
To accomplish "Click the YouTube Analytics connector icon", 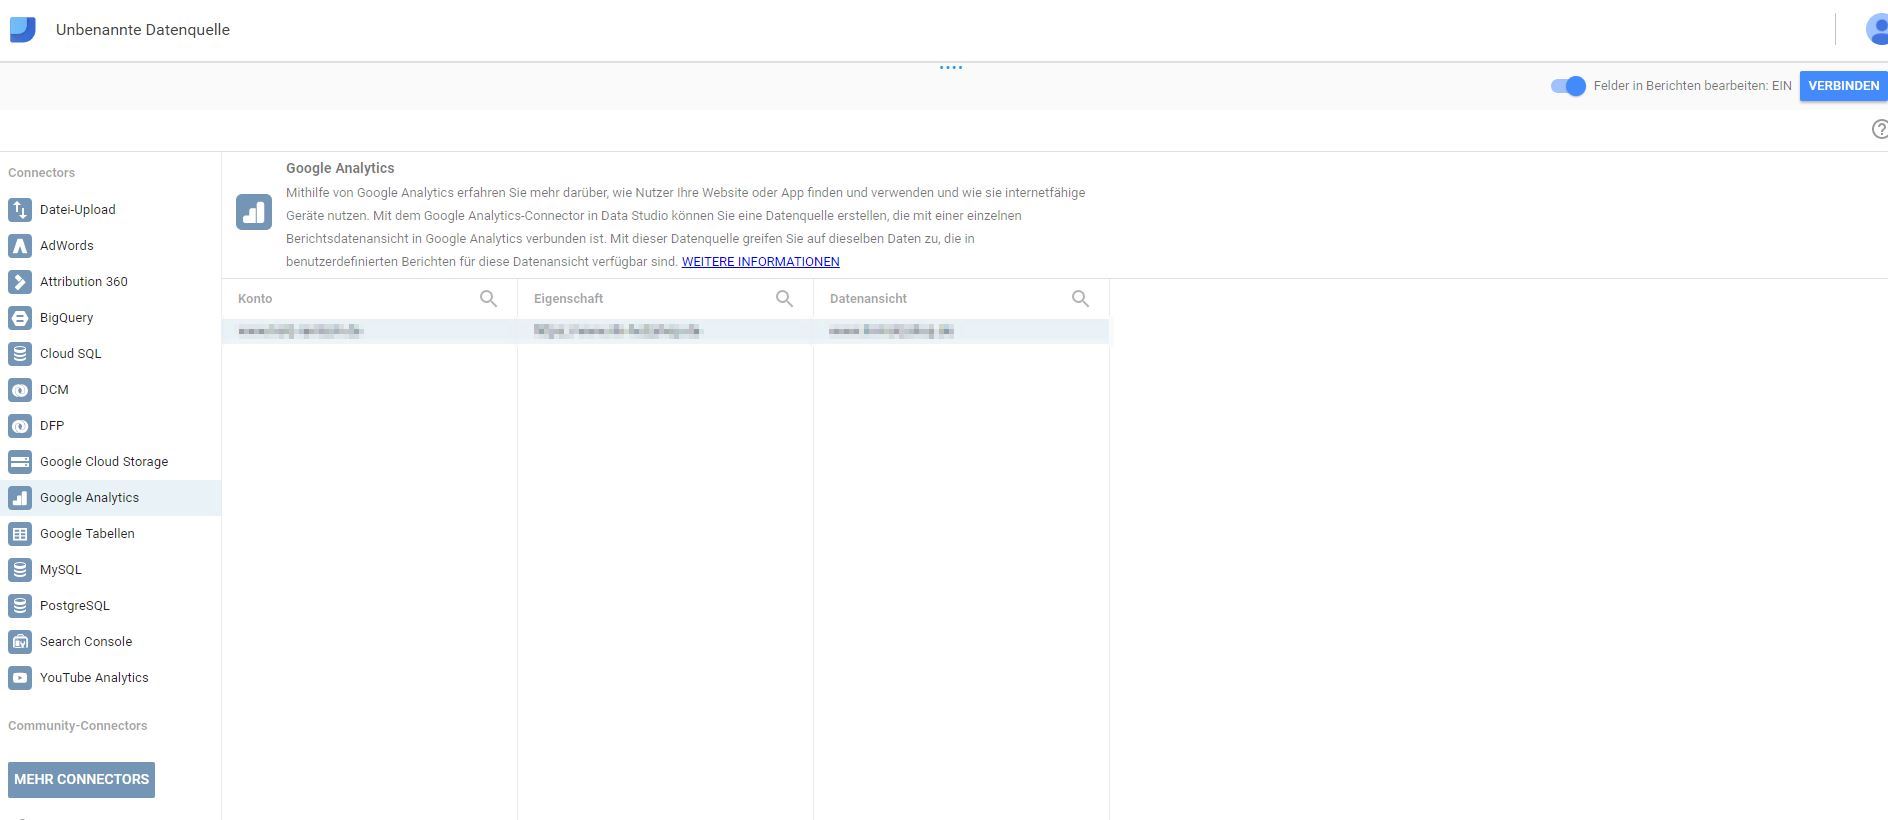I will coord(20,678).
